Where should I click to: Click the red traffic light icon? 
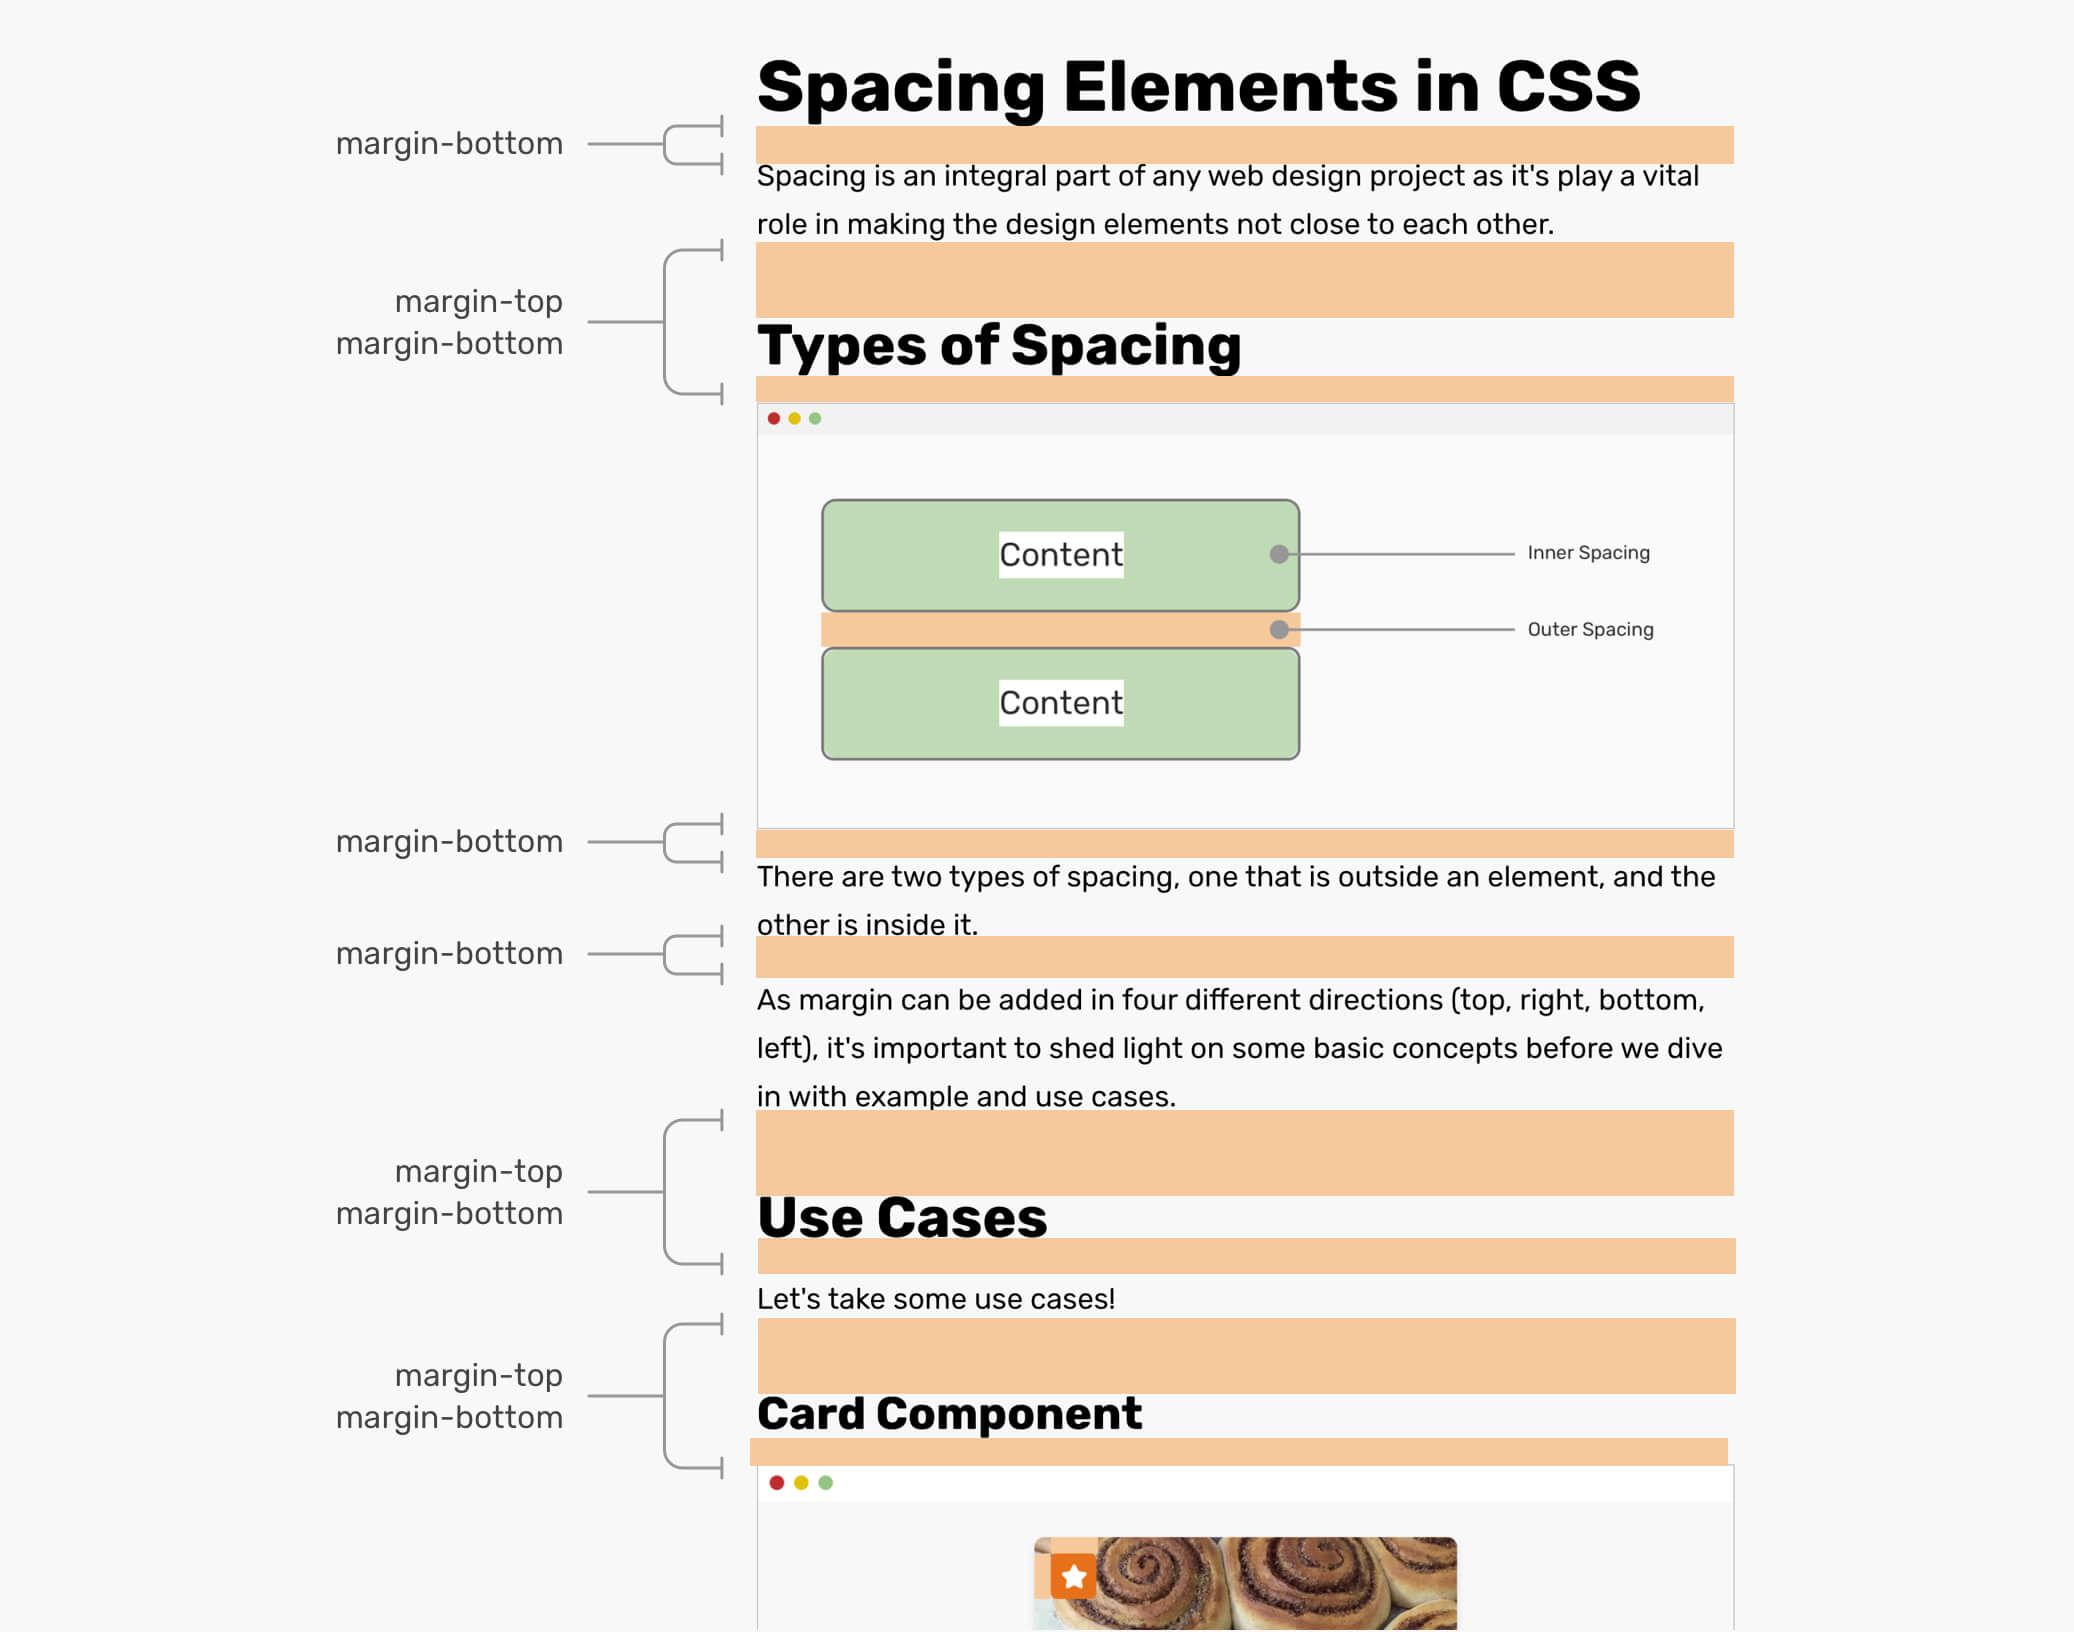pyautogui.click(x=776, y=418)
